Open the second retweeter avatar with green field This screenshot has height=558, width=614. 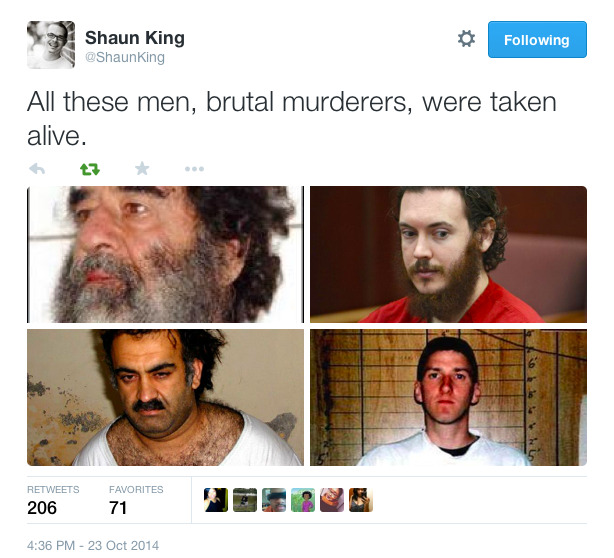pyautogui.click(x=245, y=500)
